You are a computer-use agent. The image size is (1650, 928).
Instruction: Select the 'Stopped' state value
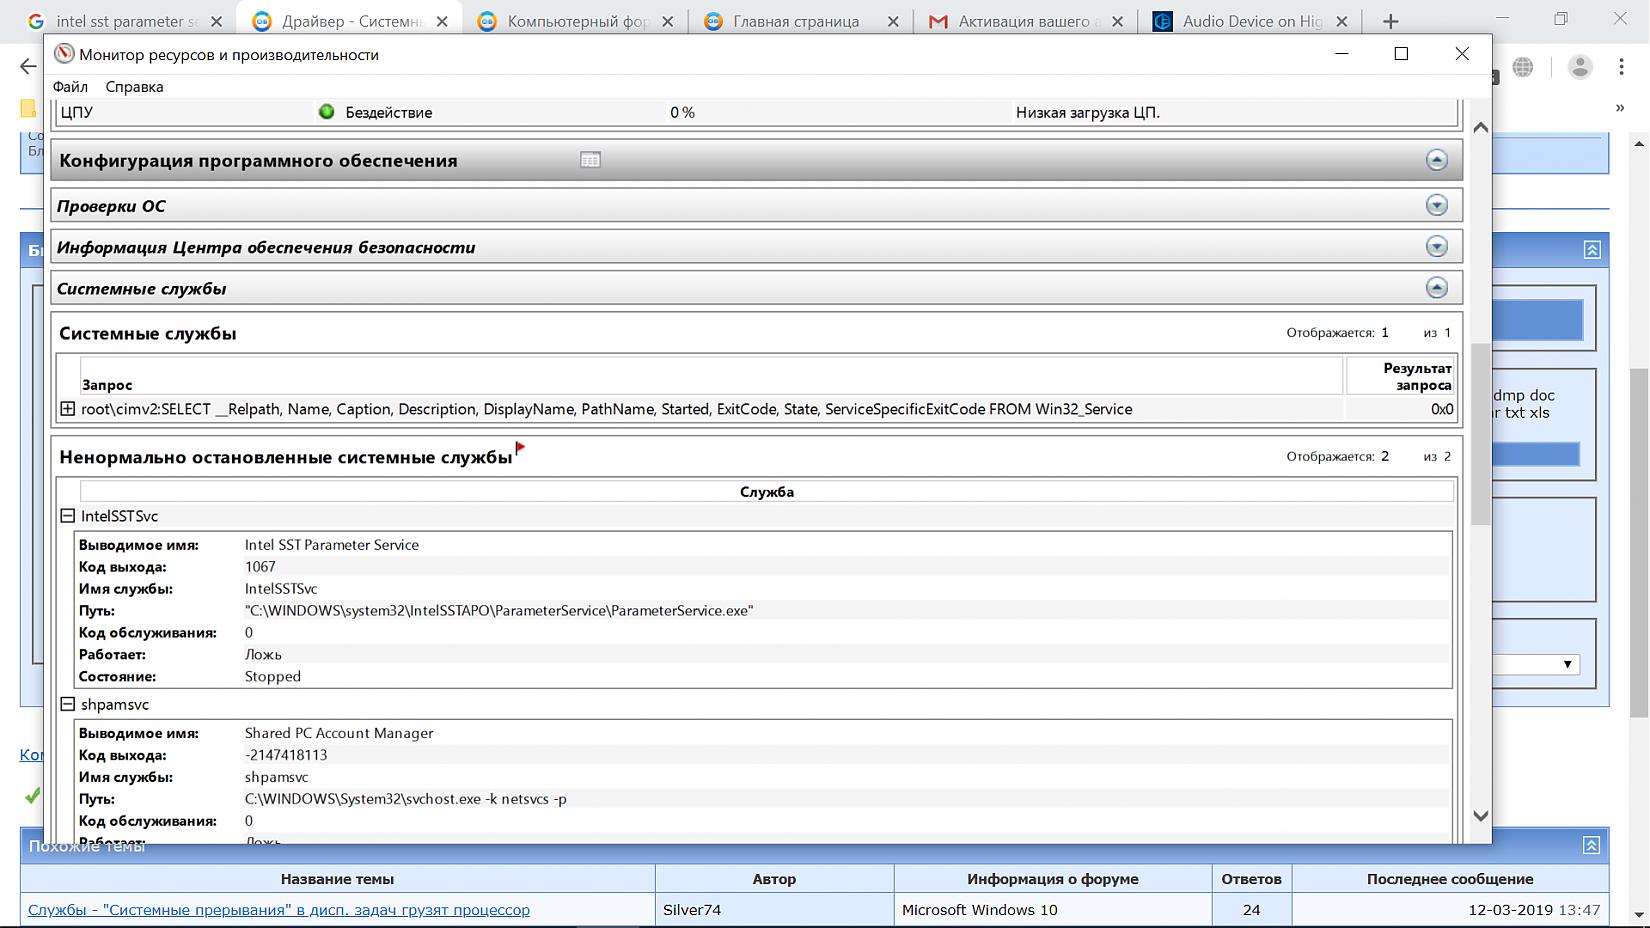[x=273, y=677]
